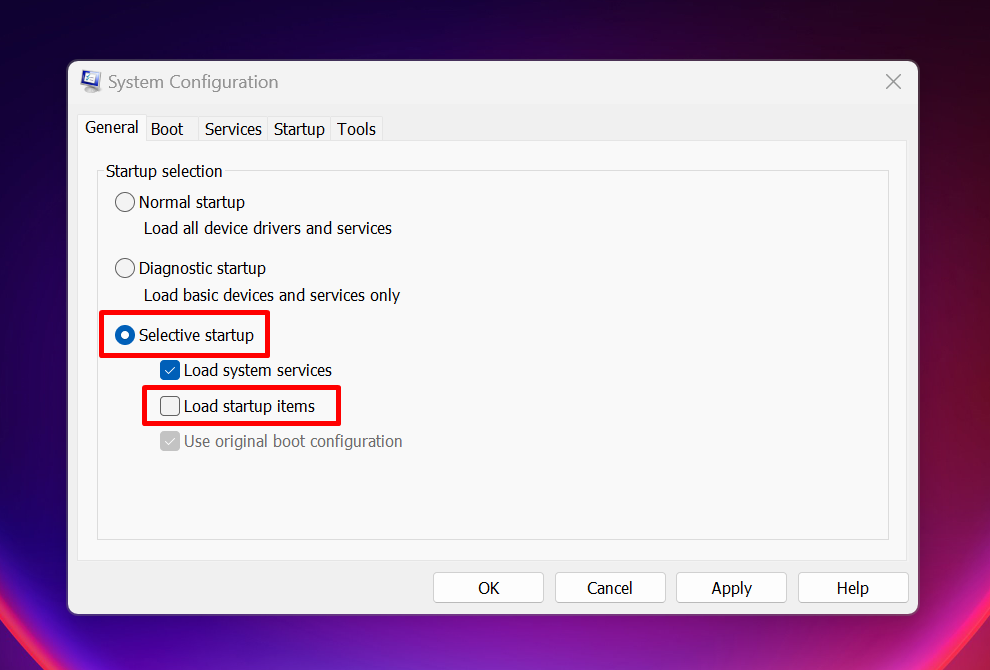The image size is (990, 670).
Task: Click the System Configuration title bar icon
Action: click(x=90, y=81)
